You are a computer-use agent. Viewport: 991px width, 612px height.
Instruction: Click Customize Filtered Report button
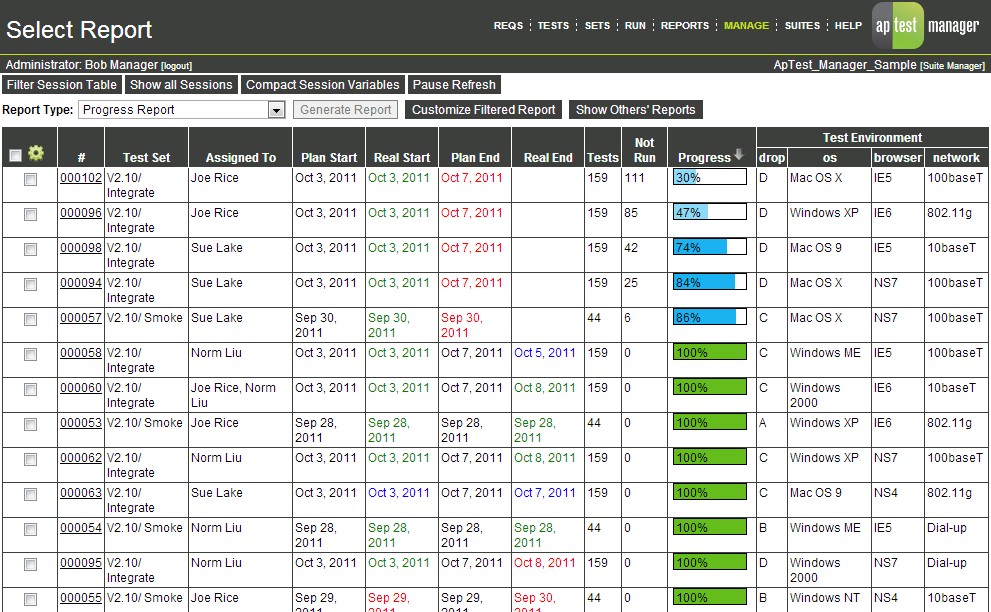click(483, 110)
